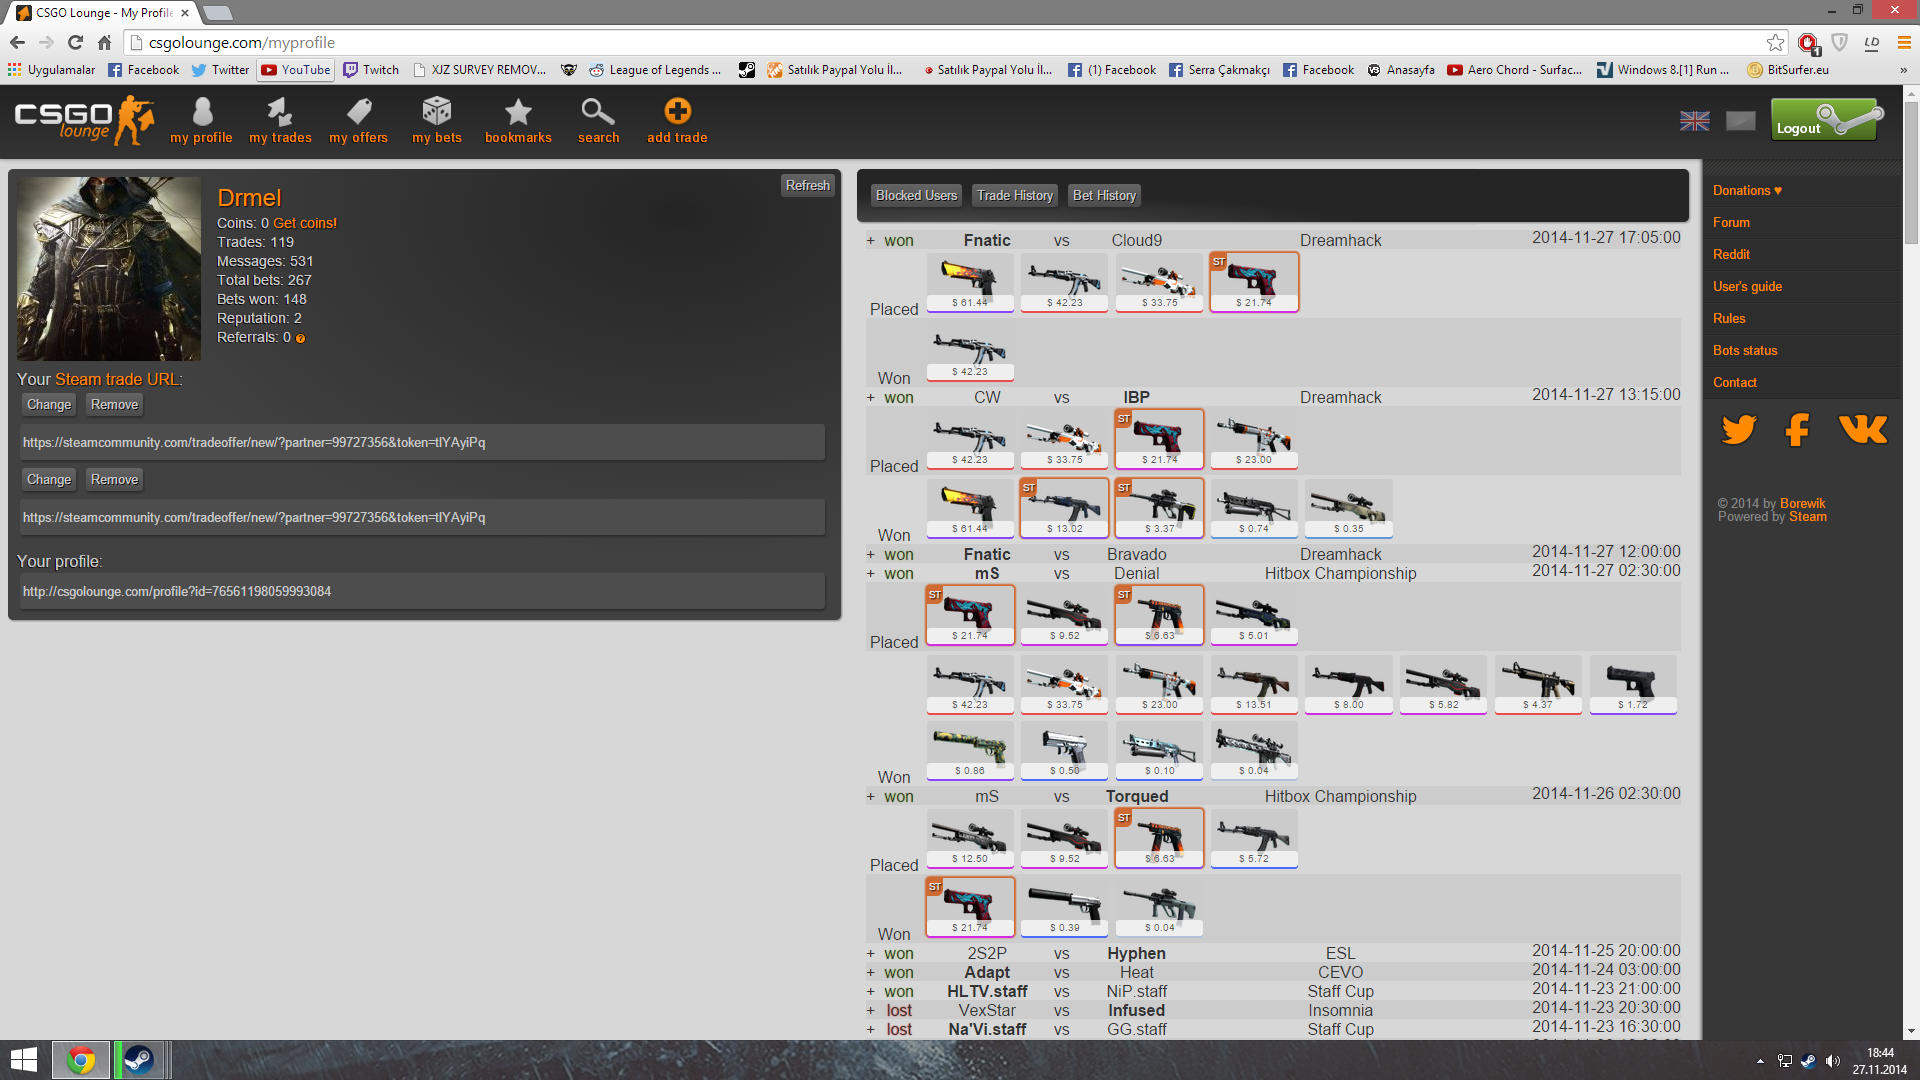Screen dimensions: 1920x1080
Task: Click the first Steam trade URL field
Action: tap(422, 442)
